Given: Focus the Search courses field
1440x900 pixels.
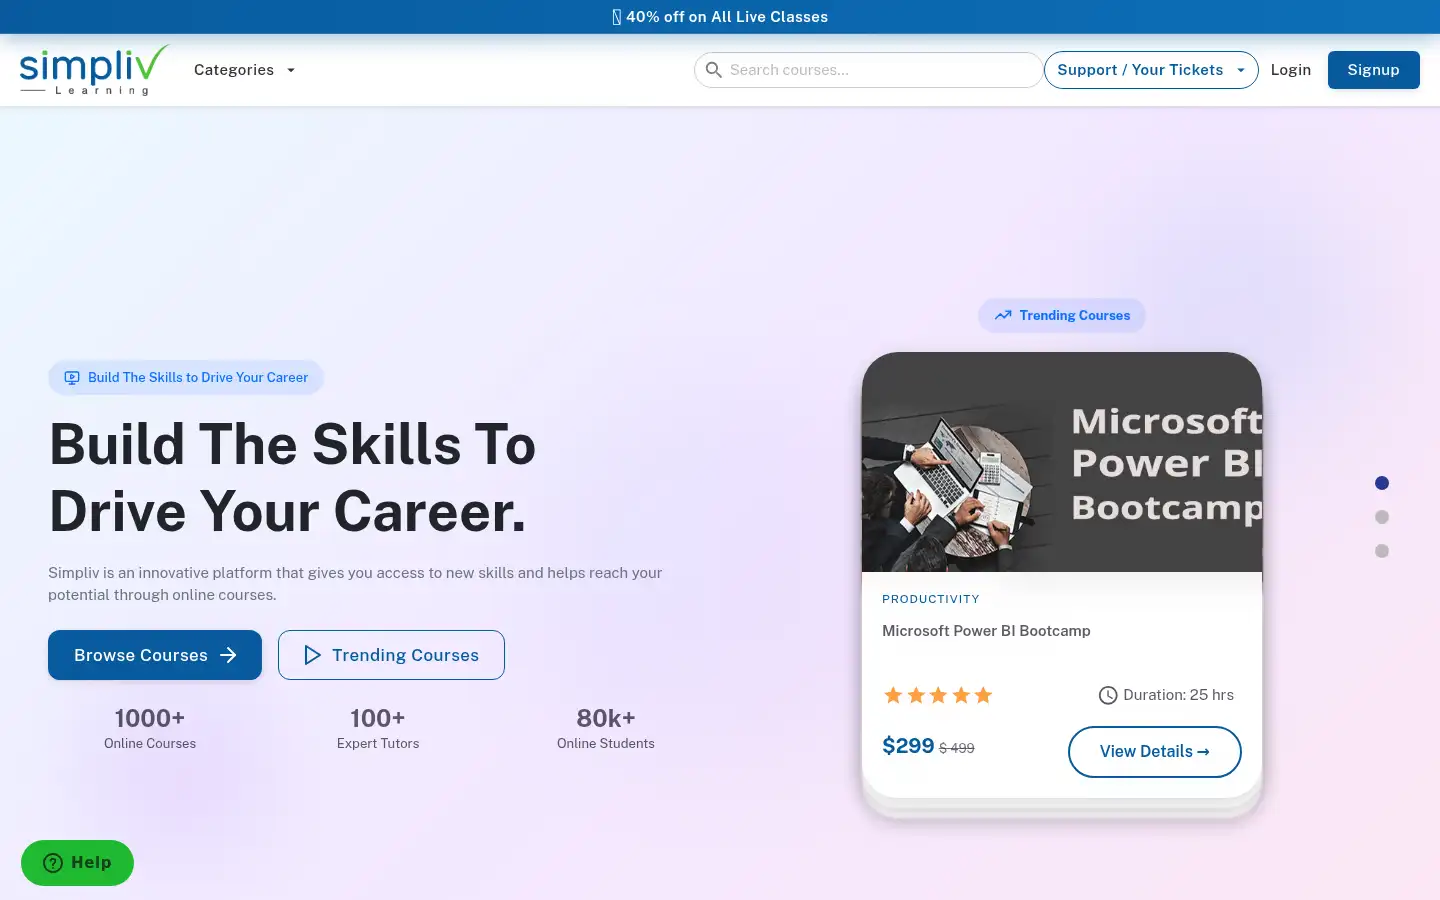Looking at the screenshot, I should pos(868,70).
